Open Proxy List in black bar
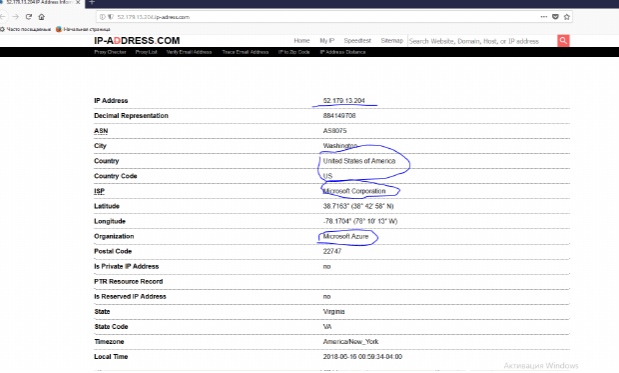Image resolution: width=619 pixels, height=373 pixels. pyautogui.click(x=146, y=52)
